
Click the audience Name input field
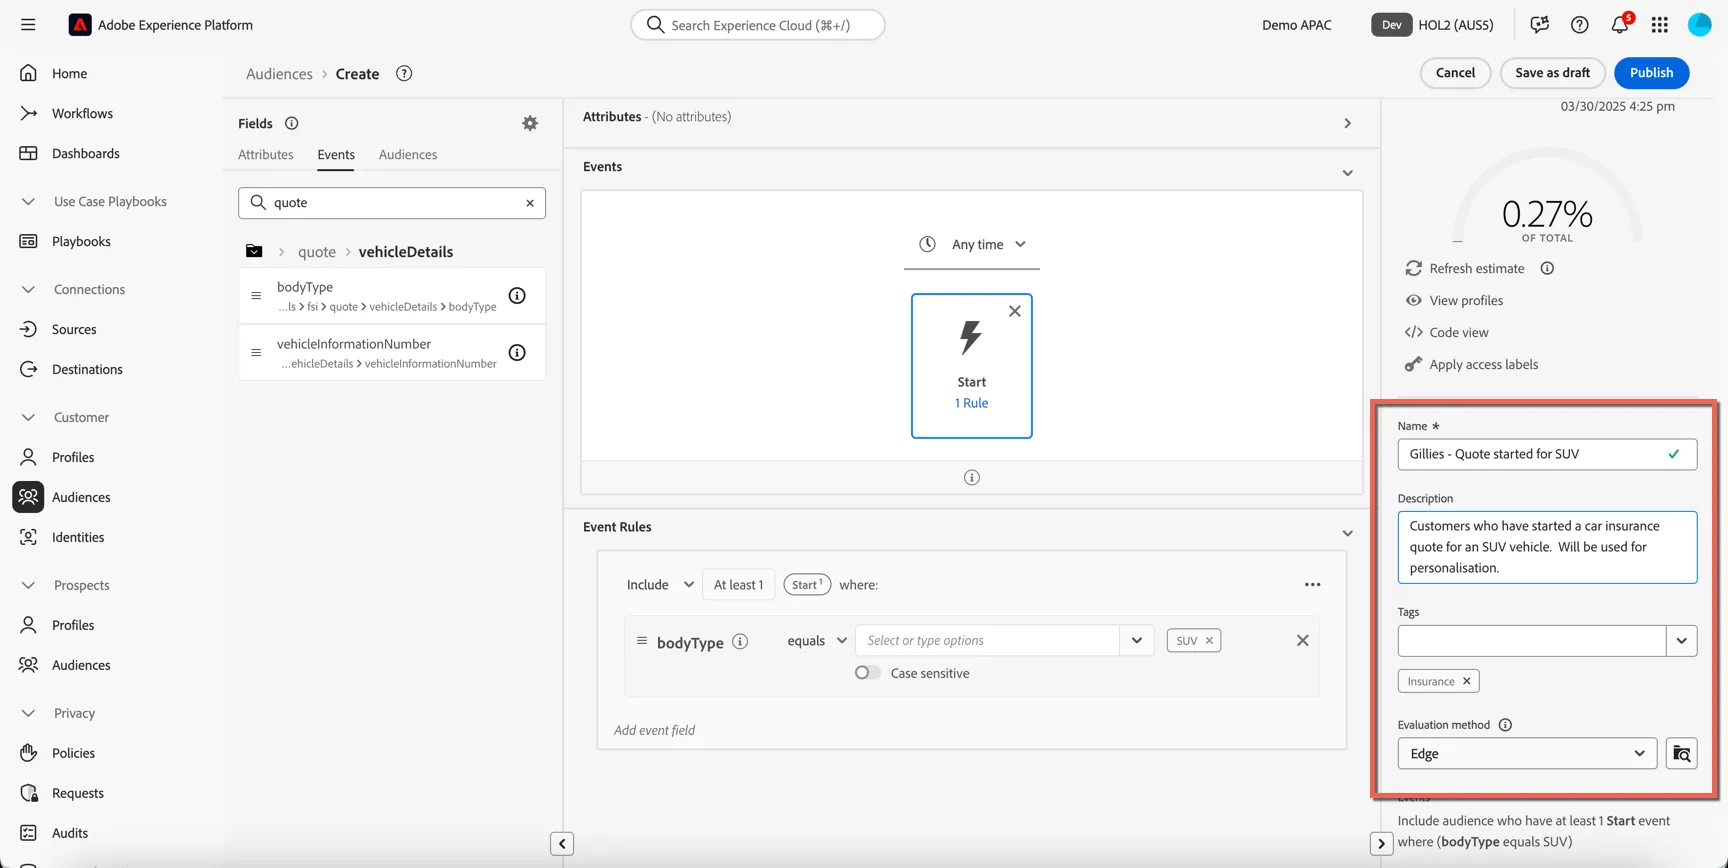click(1547, 454)
